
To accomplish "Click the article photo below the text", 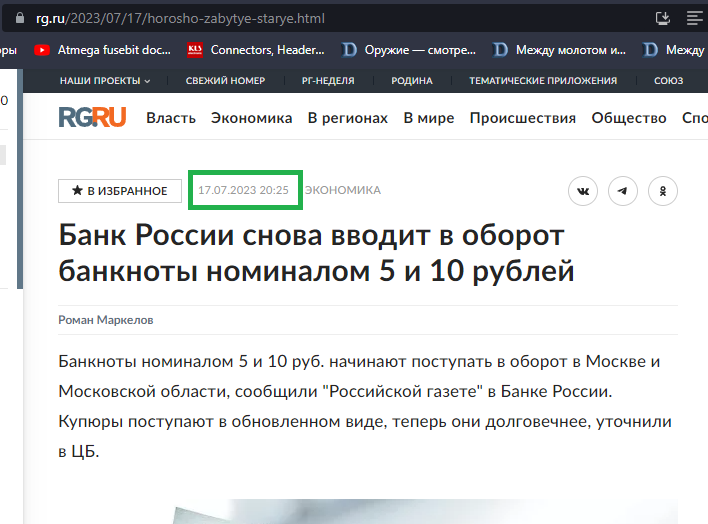I will [x=424, y=511].
